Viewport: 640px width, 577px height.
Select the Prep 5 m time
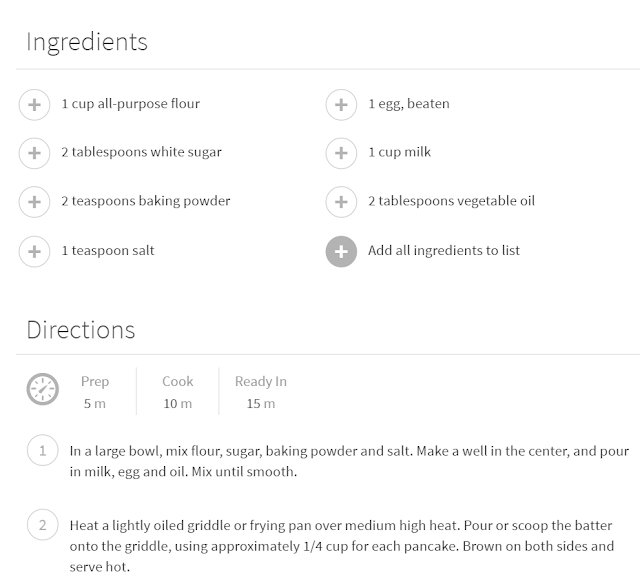pyautogui.click(x=95, y=392)
